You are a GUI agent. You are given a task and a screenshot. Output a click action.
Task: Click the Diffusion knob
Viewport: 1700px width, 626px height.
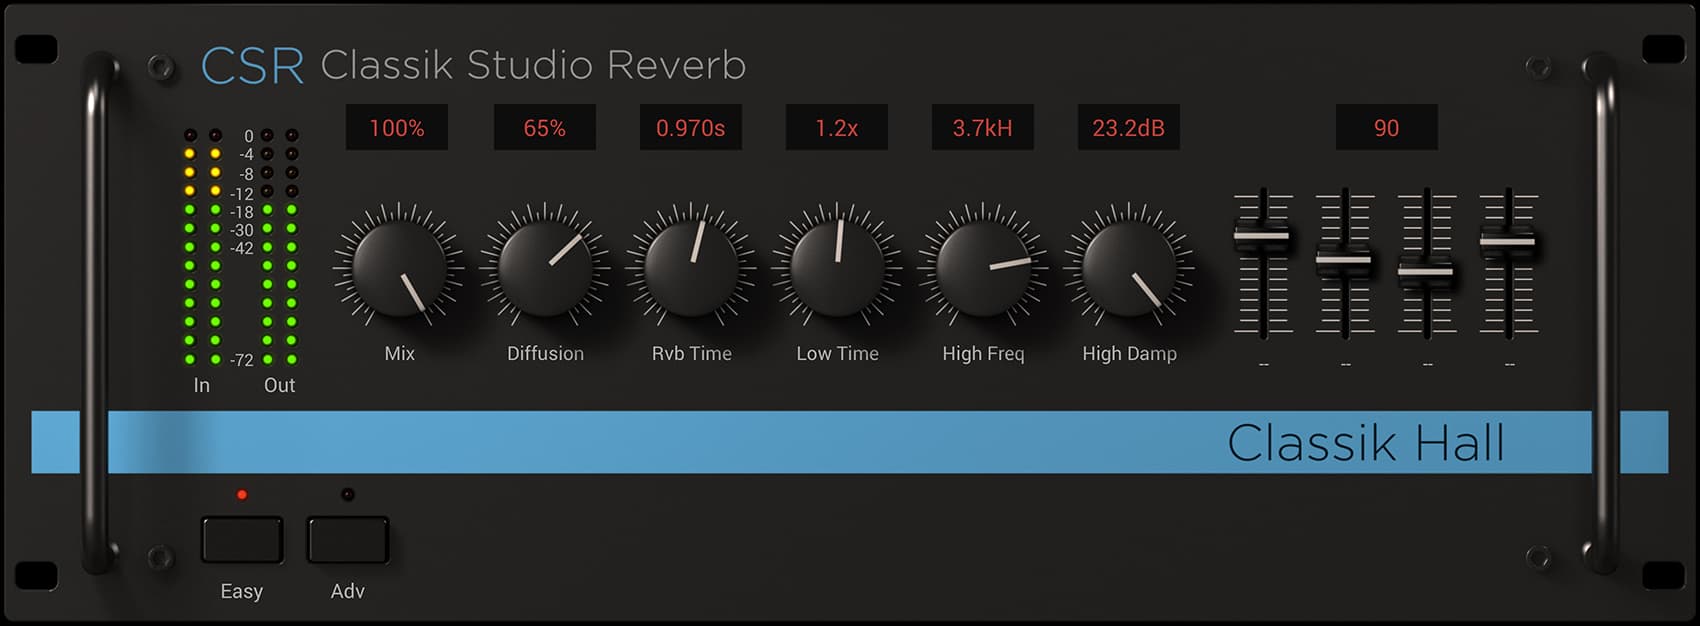pyautogui.click(x=545, y=267)
